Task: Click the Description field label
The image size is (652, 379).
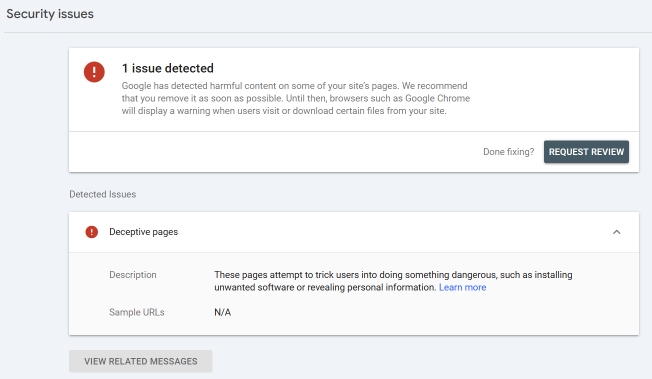Action: pos(133,275)
